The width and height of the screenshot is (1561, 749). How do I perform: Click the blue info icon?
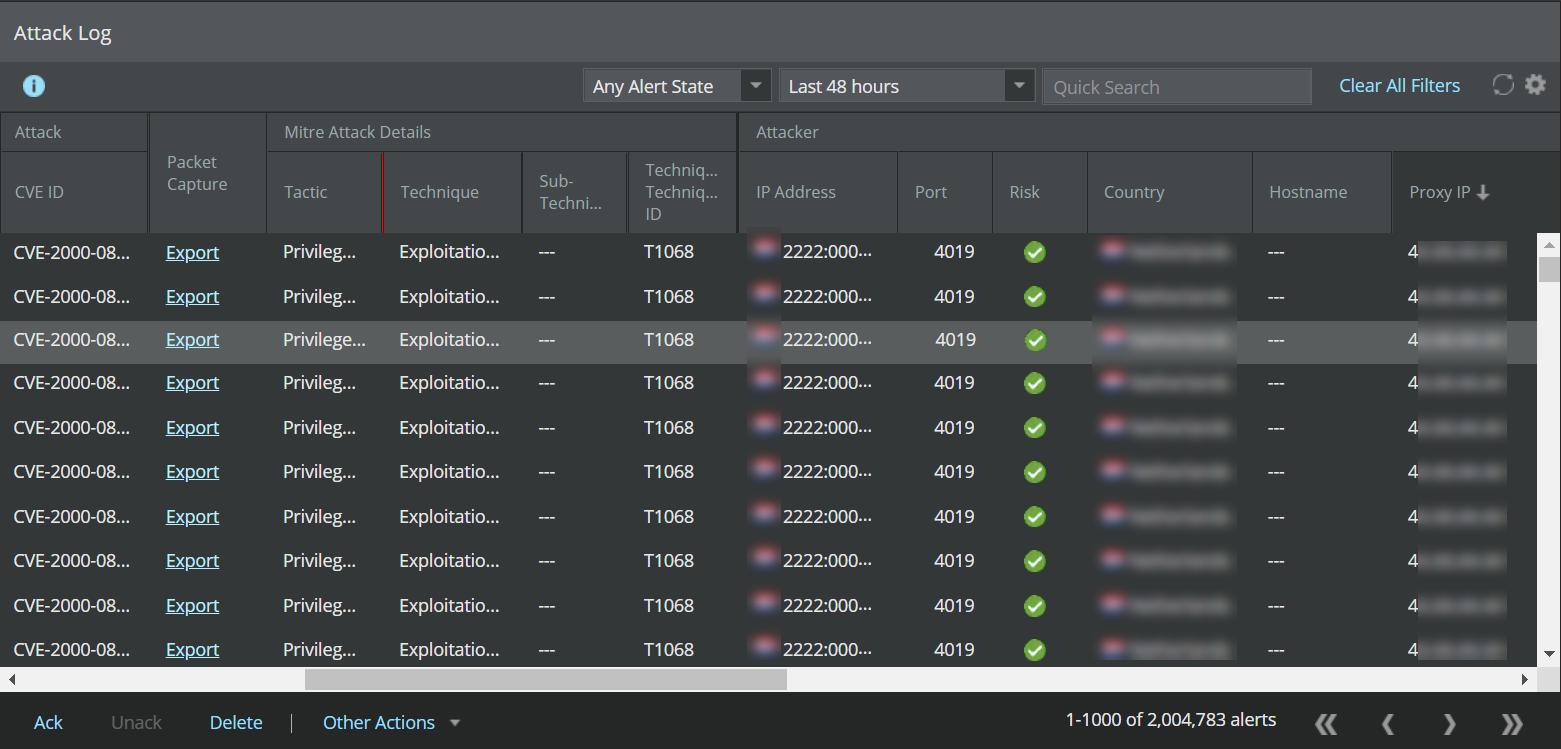pyautogui.click(x=34, y=86)
